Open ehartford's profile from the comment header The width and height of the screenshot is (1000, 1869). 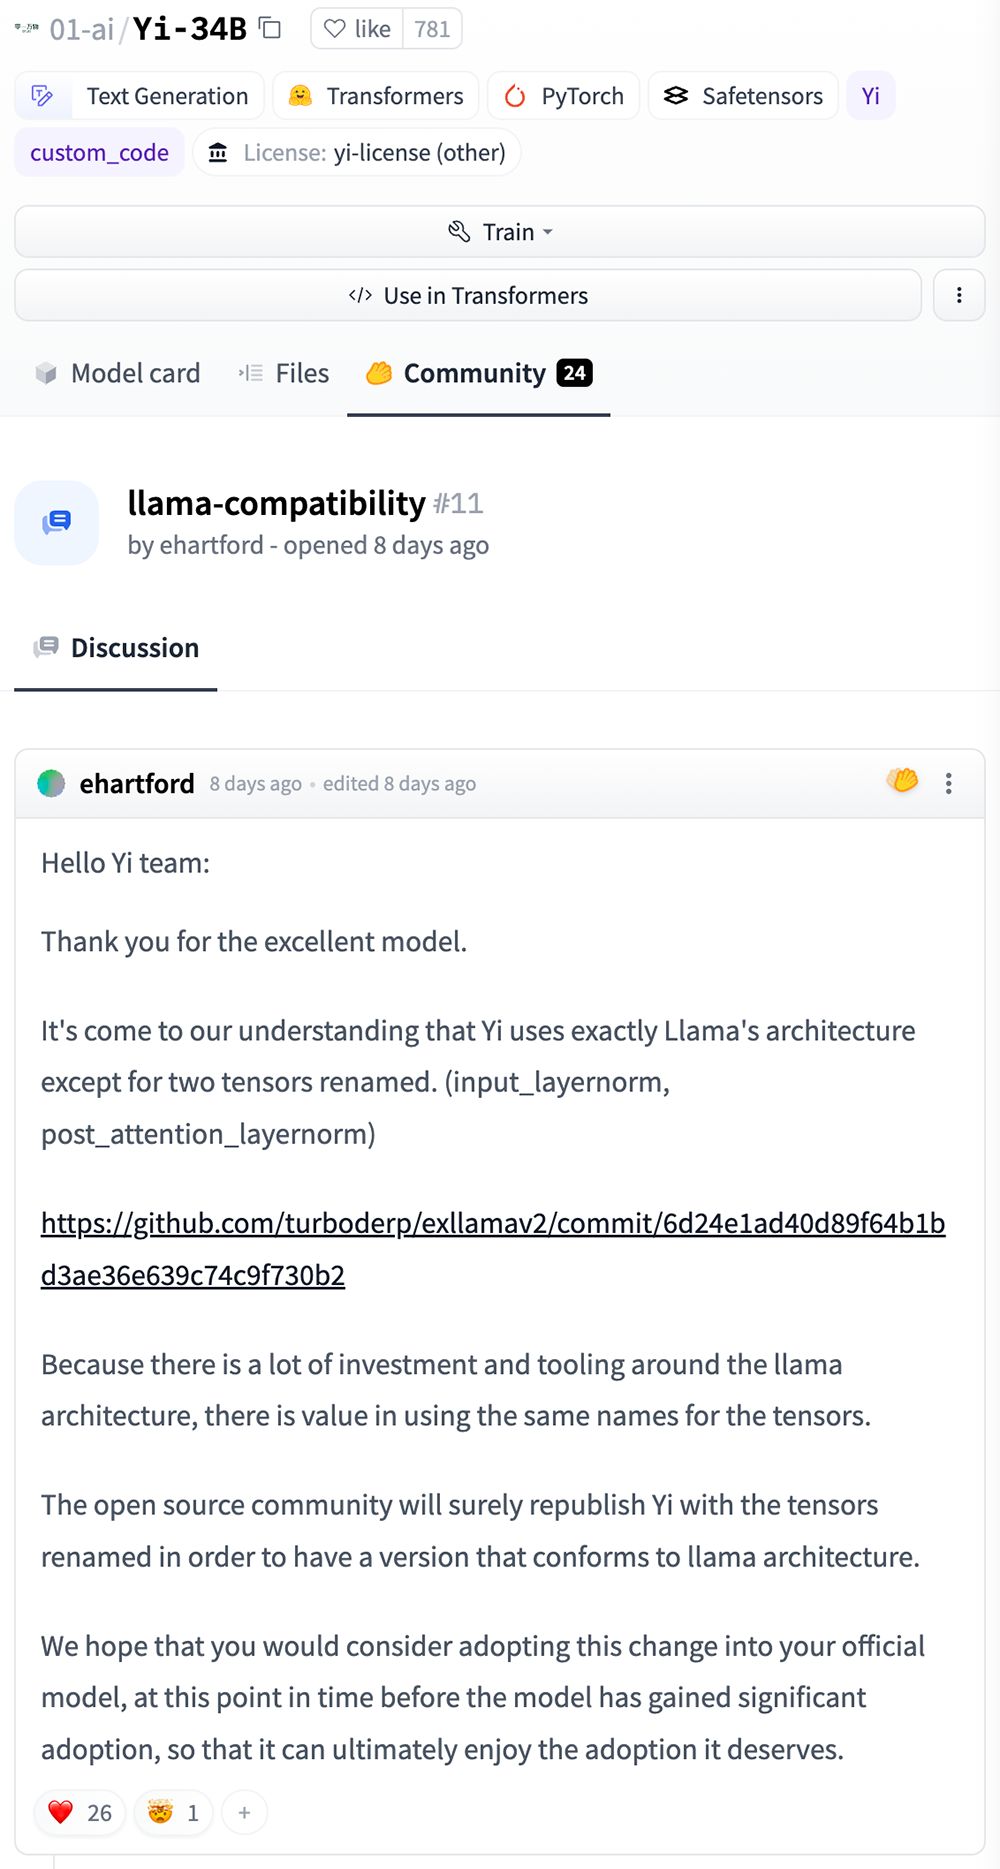coord(136,784)
